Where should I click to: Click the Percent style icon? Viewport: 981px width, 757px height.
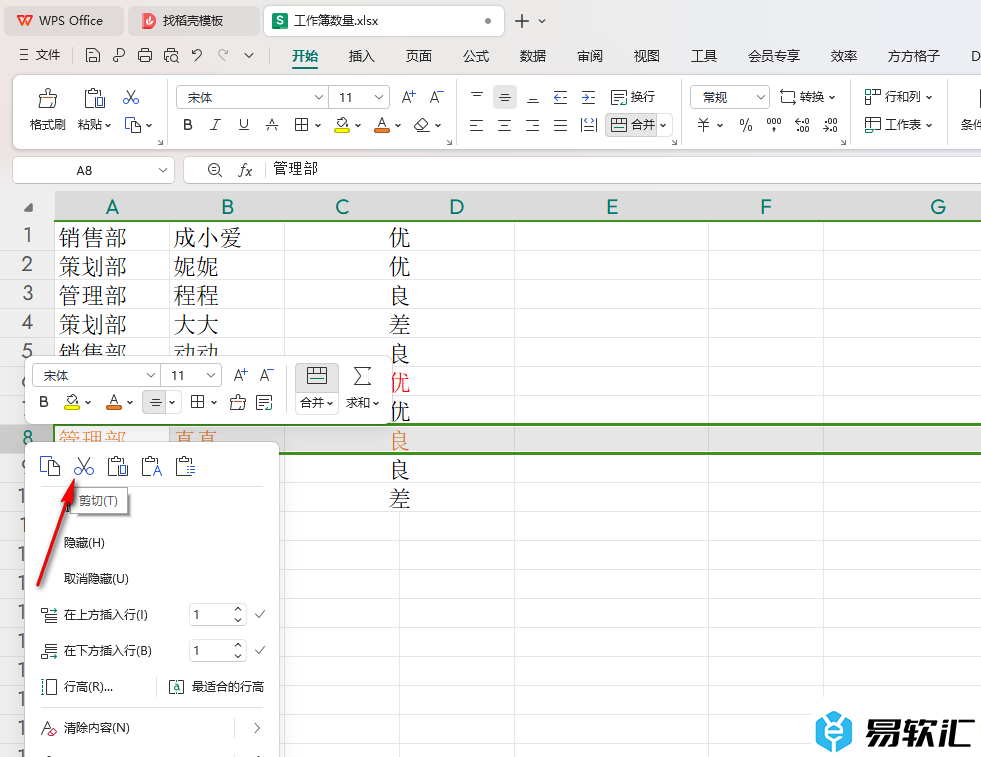[746, 125]
